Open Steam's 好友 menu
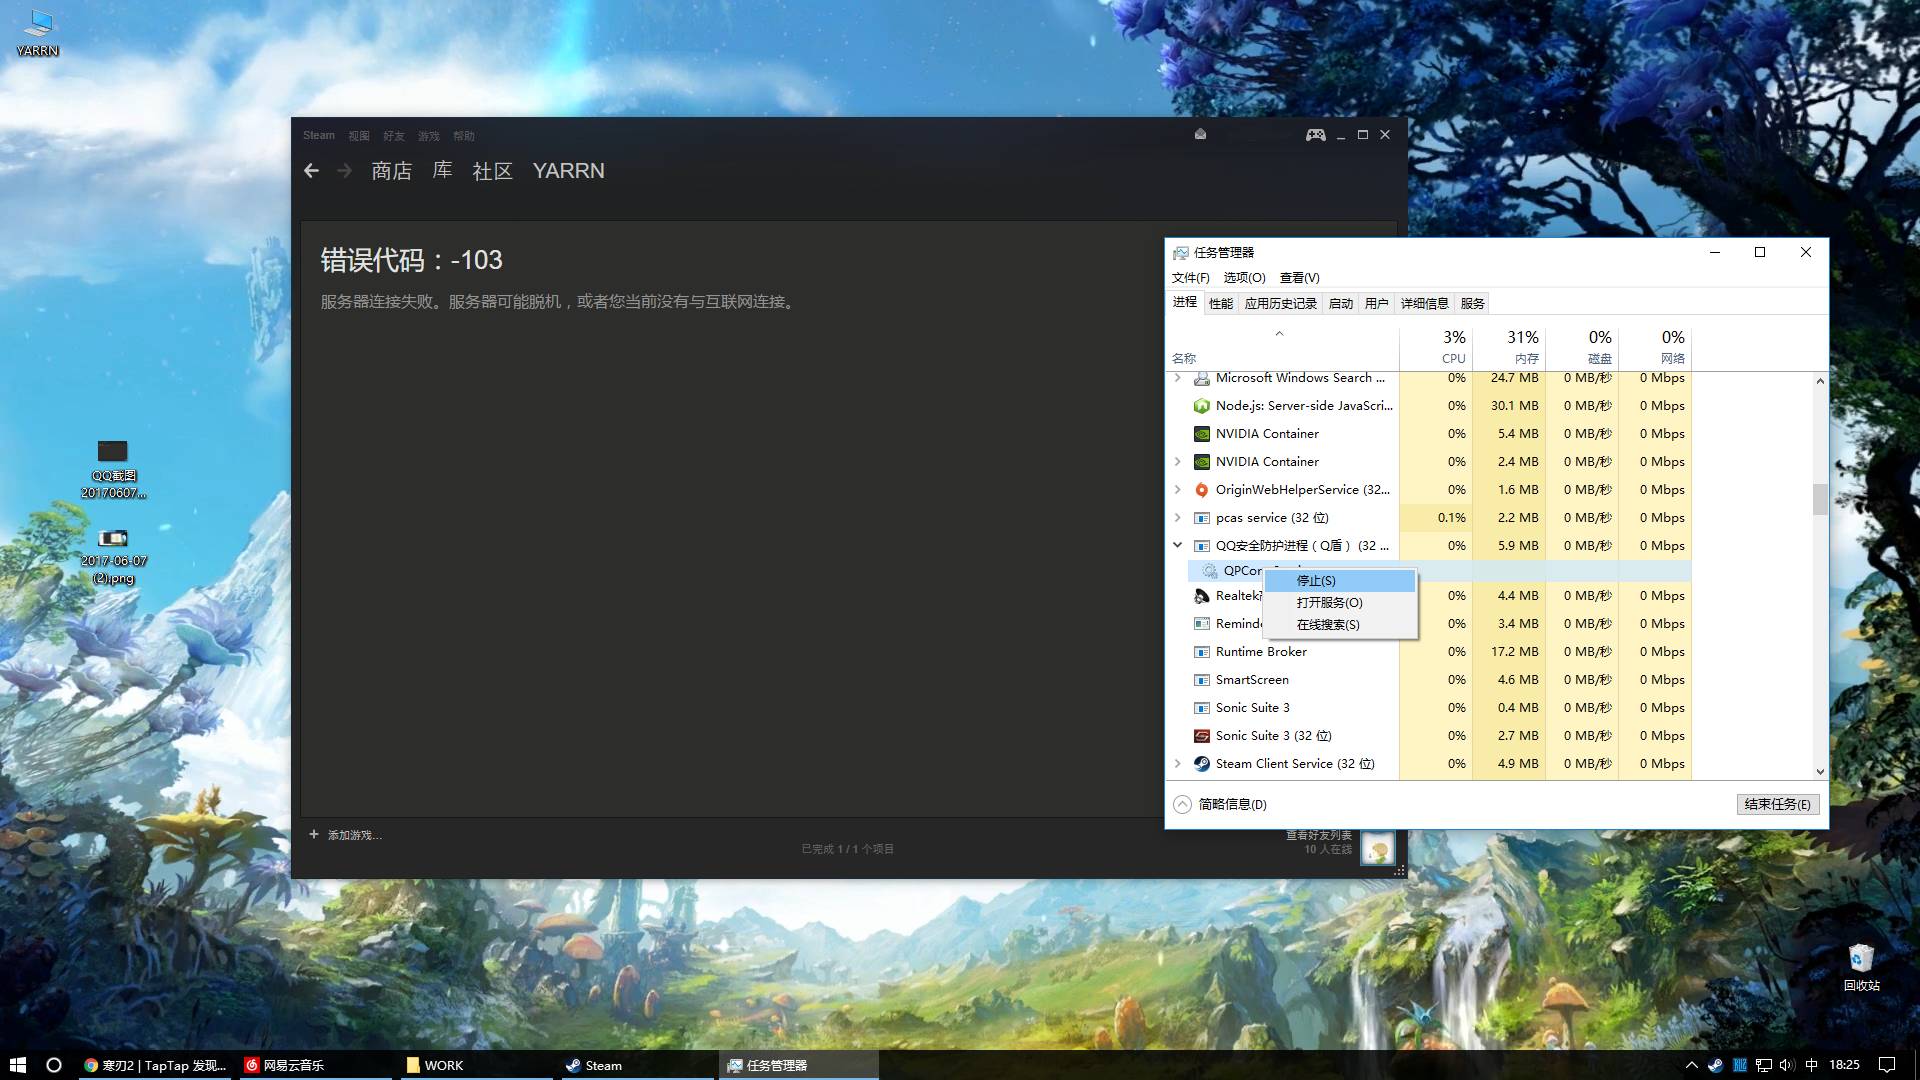This screenshot has width=1920, height=1080. pyautogui.click(x=394, y=136)
